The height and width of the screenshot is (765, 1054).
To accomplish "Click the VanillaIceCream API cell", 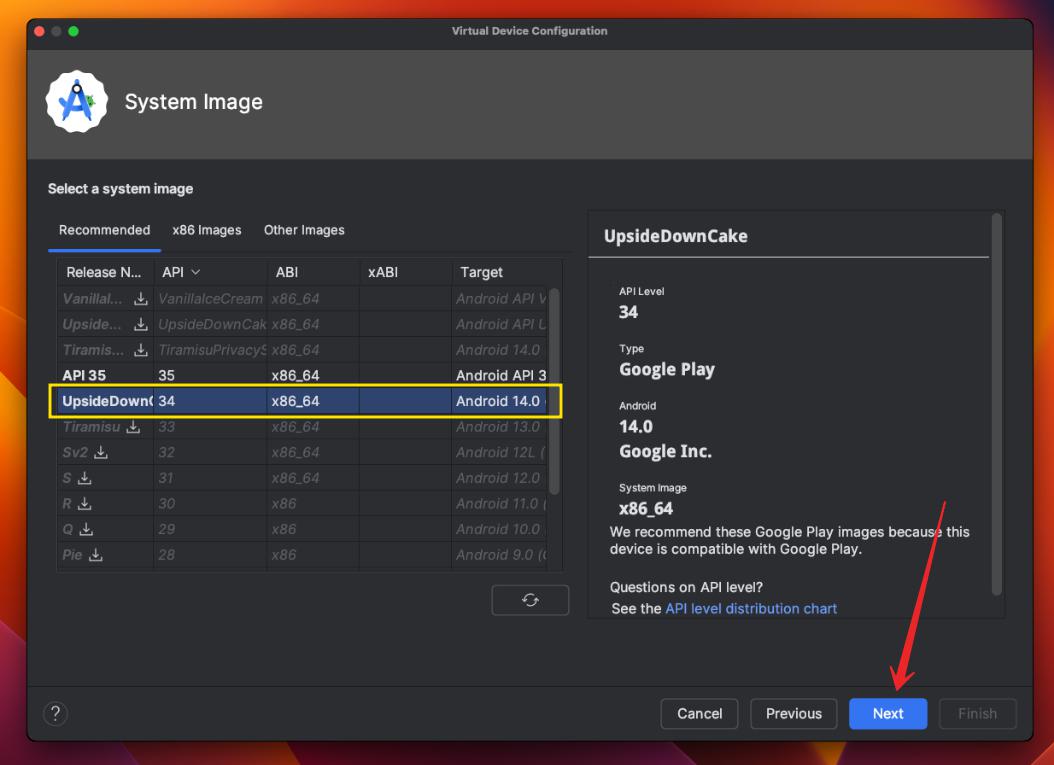I will (210, 298).
